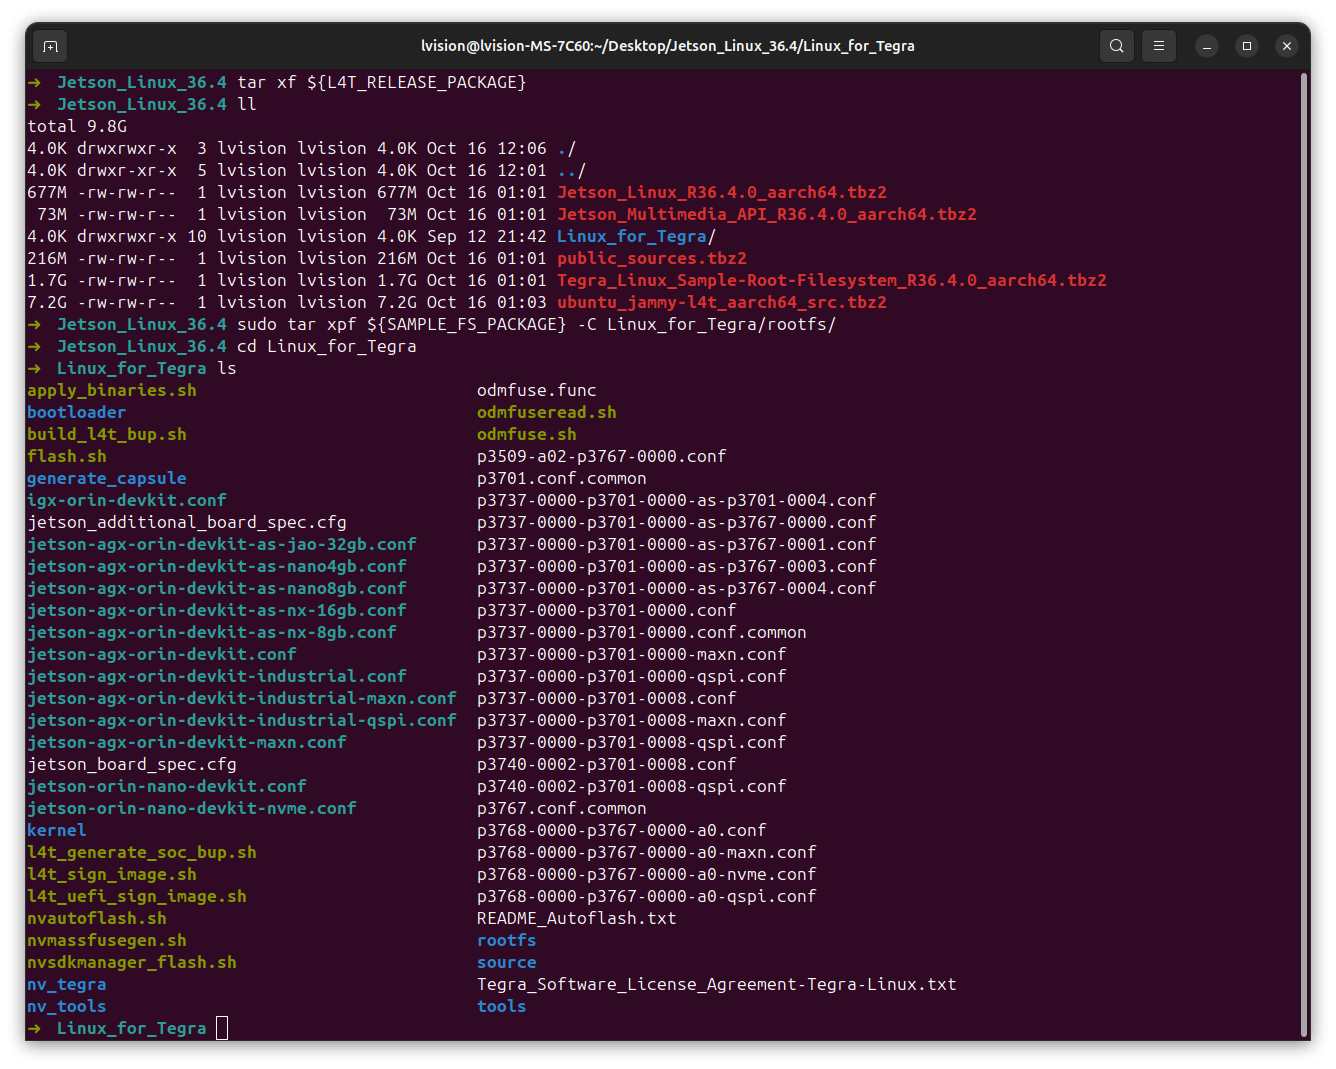Click the tools directory name
This screenshot has width=1336, height=1069.
502,1006
